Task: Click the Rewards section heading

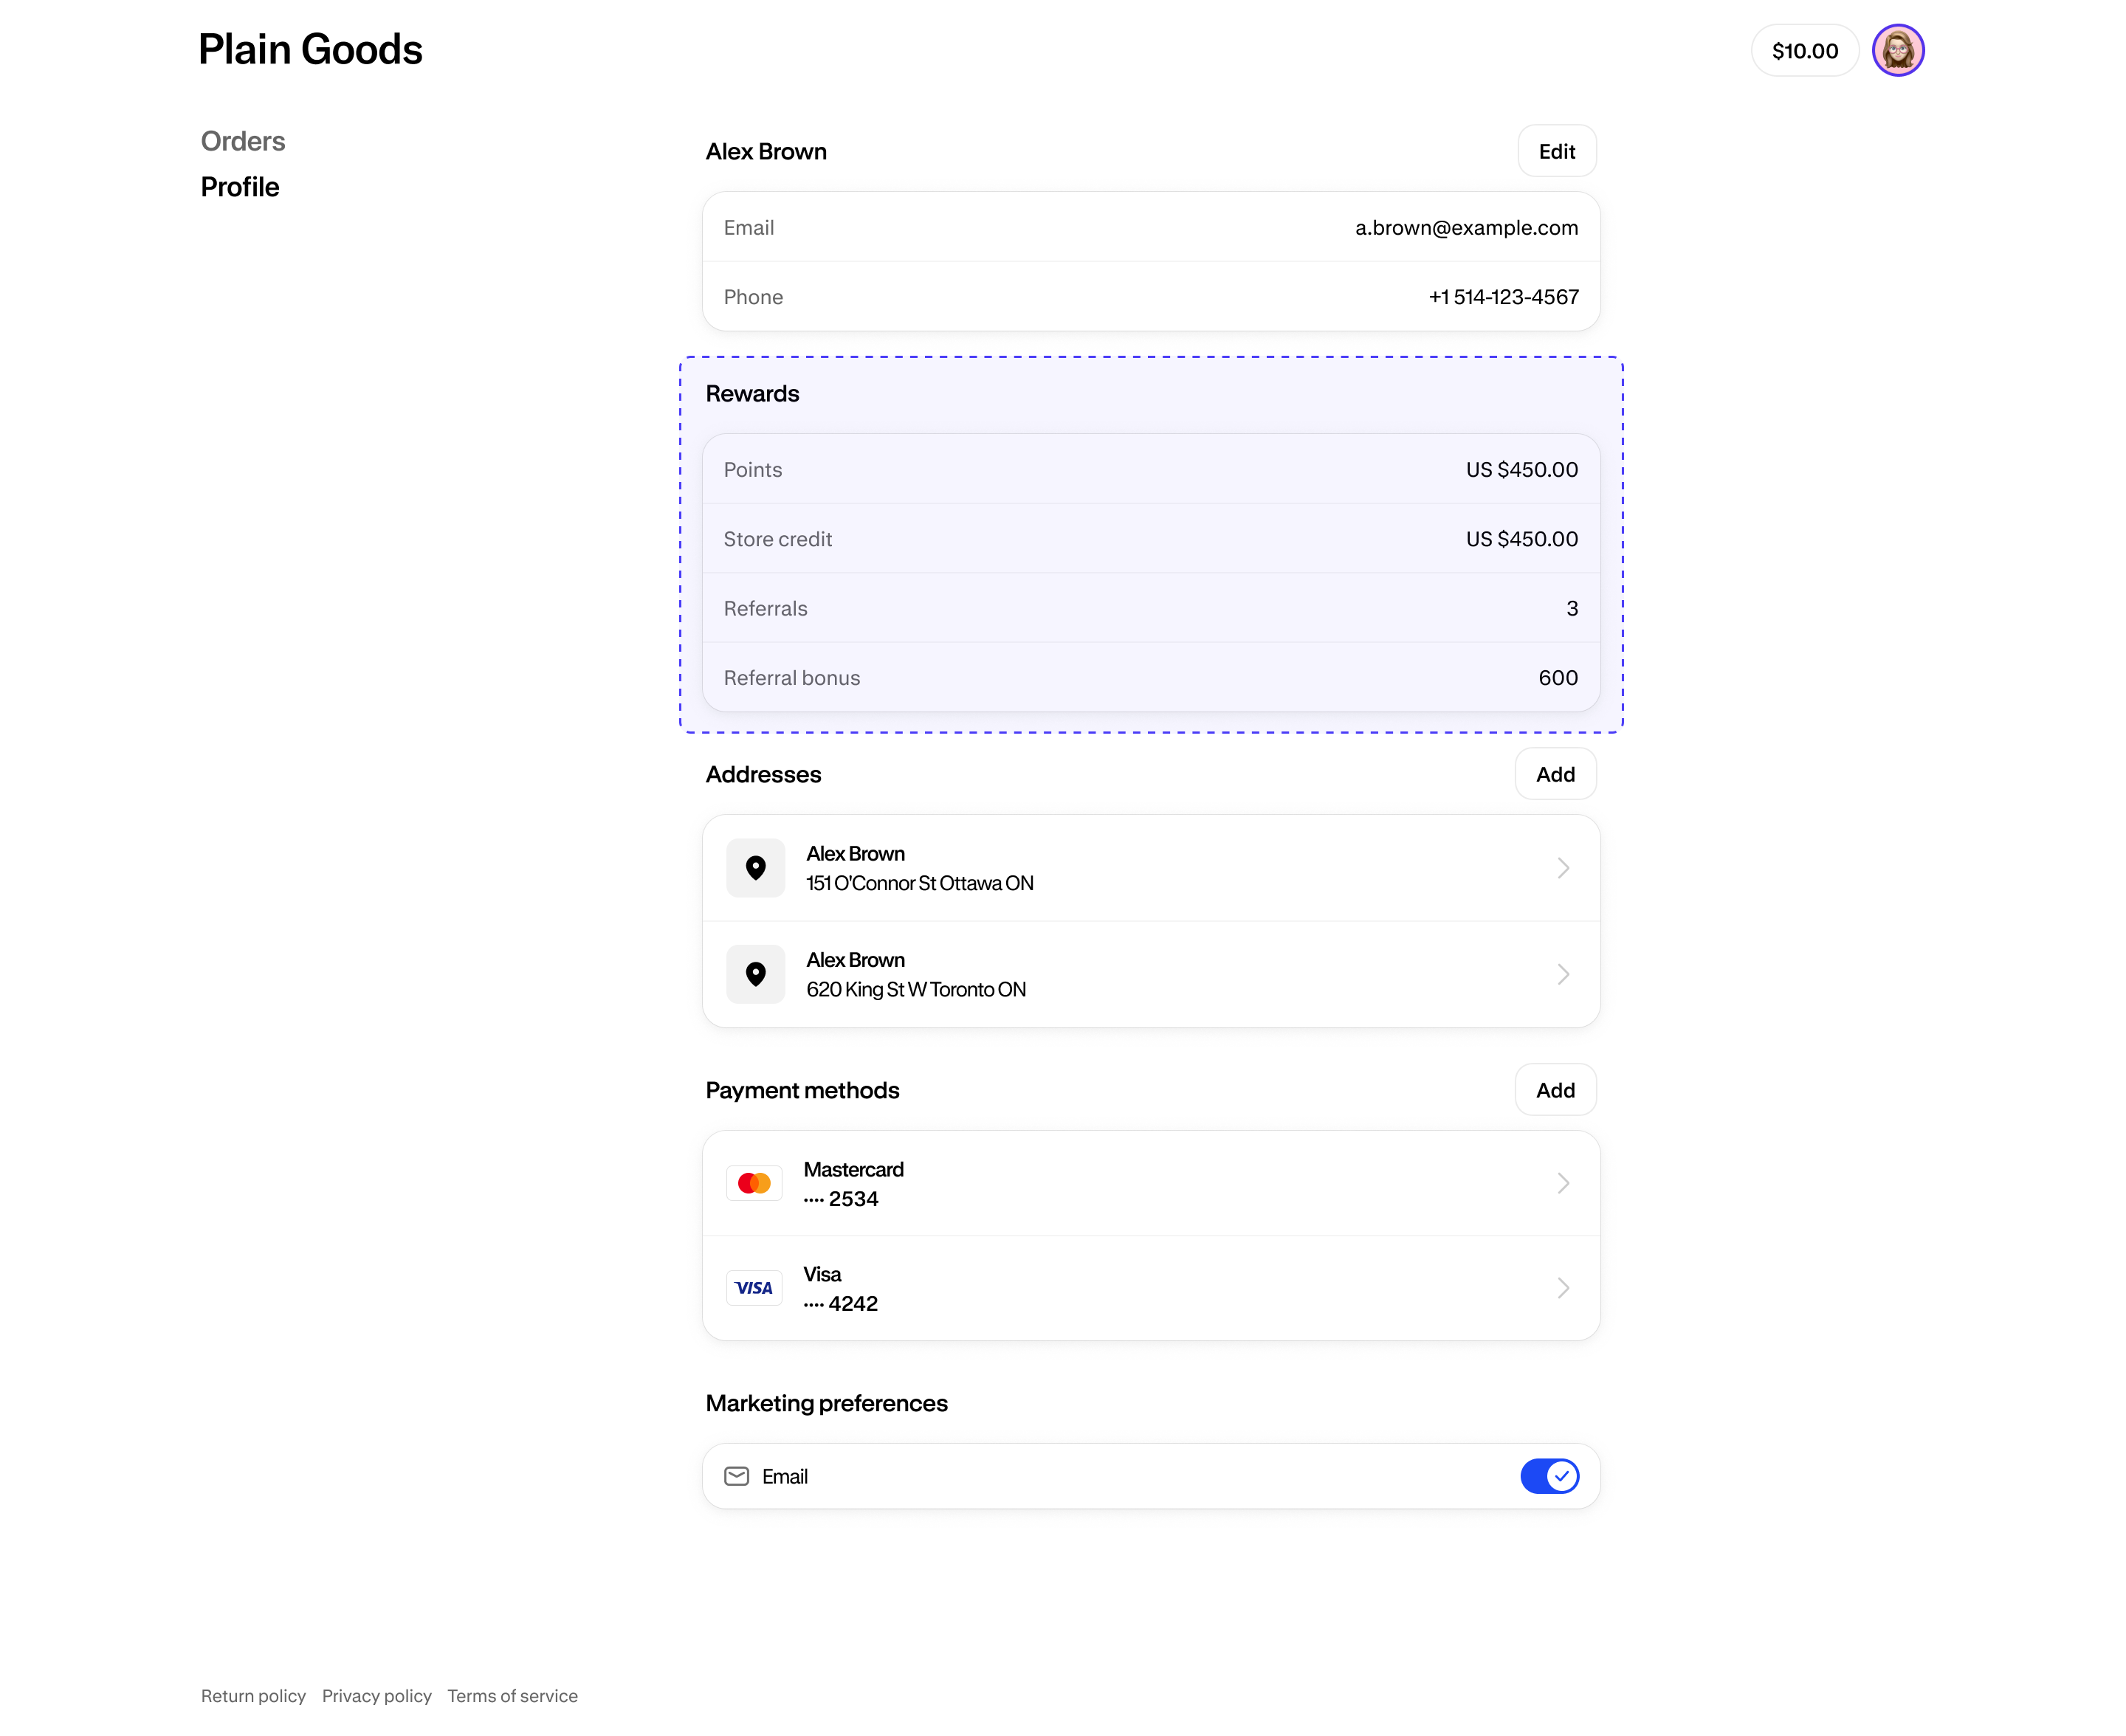Action: coord(752,394)
